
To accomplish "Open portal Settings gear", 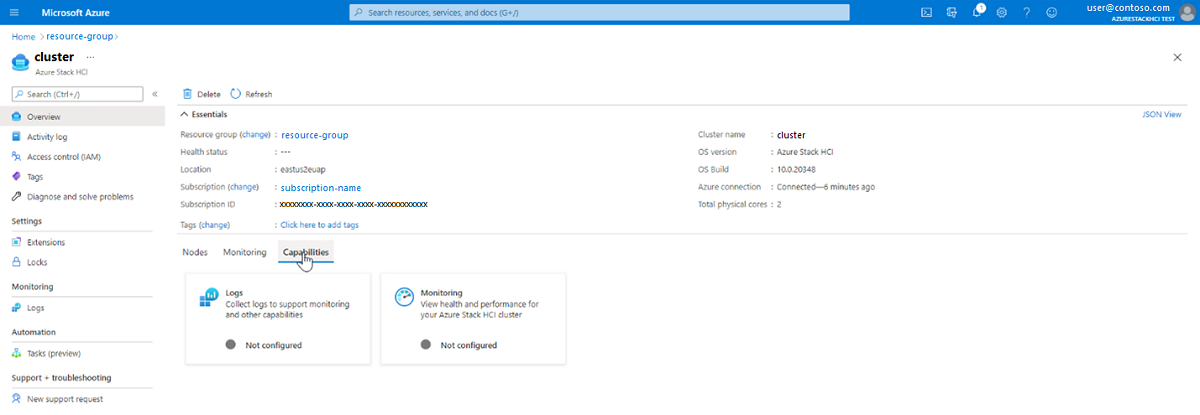I will click(x=1002, y=12).
